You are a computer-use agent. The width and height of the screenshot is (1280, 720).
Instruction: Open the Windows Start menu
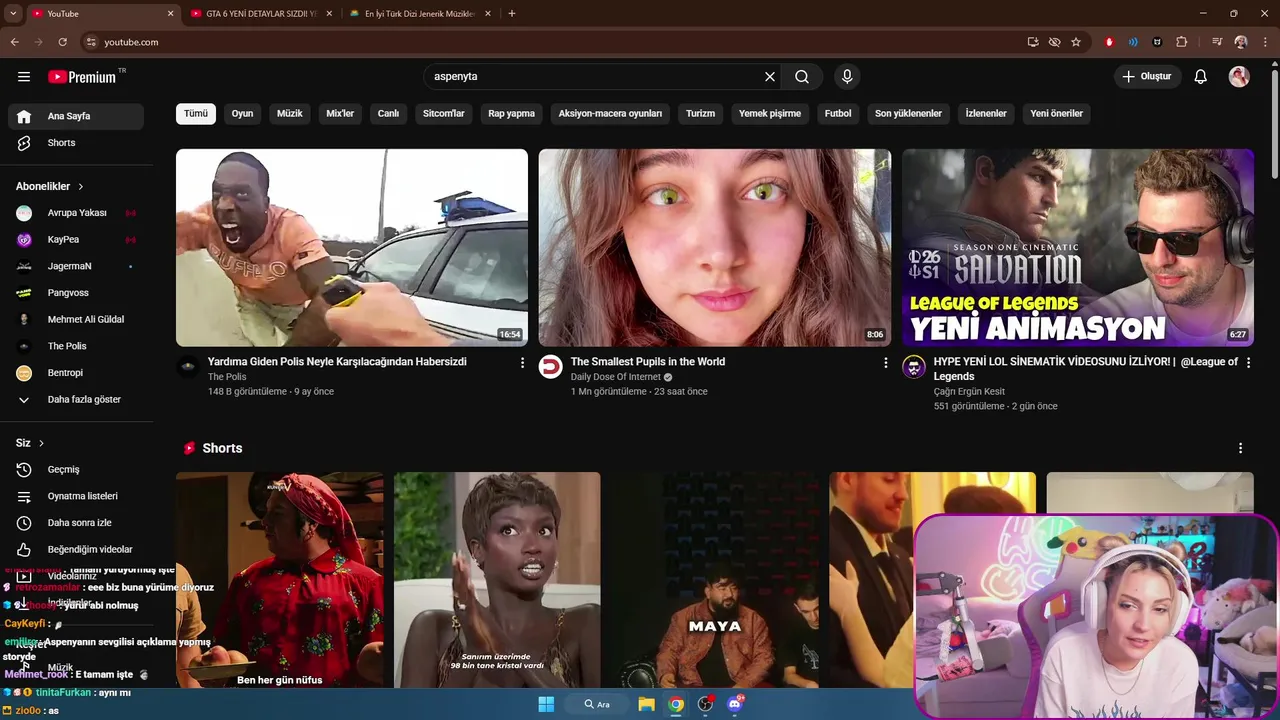(x=546, y=704)
